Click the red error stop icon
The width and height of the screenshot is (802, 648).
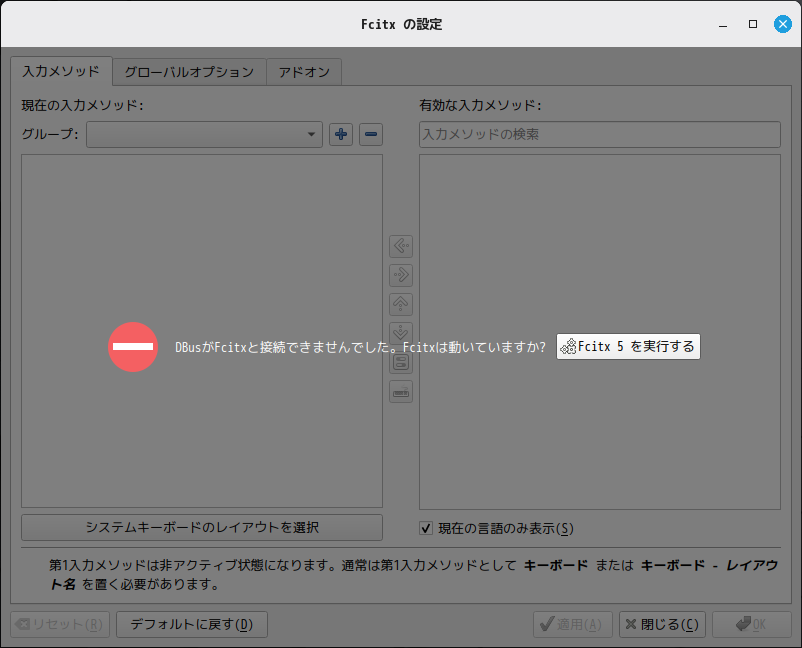point(133,347)
